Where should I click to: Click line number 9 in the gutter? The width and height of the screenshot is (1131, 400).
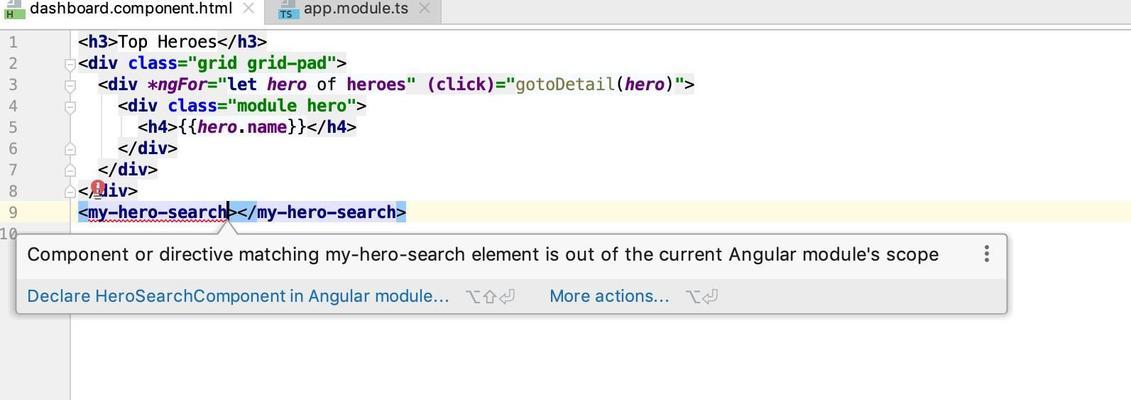tap(12, 212)
